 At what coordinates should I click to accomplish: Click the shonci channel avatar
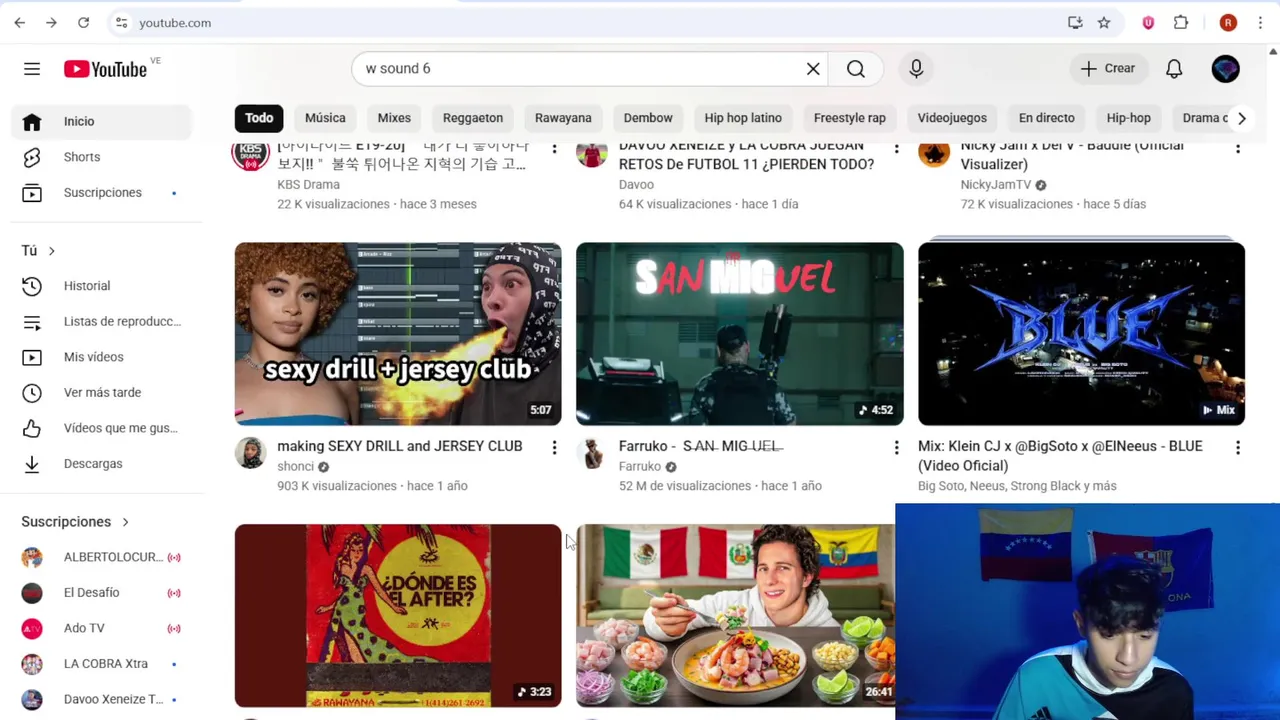(x=251, y=453)
